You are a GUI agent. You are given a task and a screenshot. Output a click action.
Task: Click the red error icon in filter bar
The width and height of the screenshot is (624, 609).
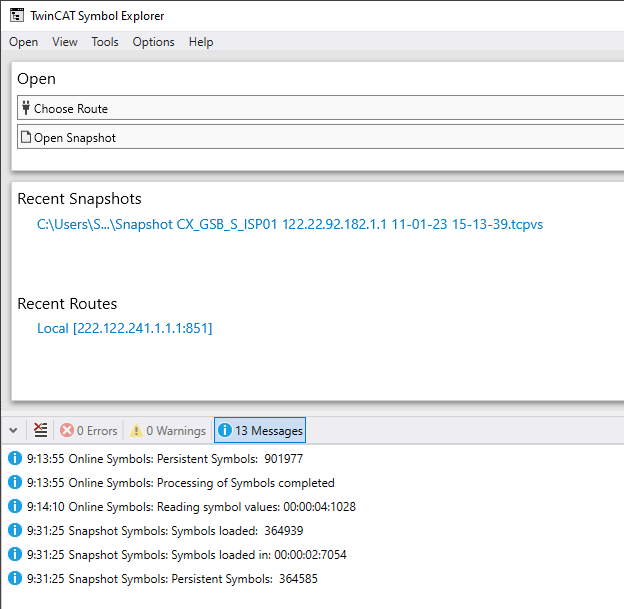tap(67, 430)
